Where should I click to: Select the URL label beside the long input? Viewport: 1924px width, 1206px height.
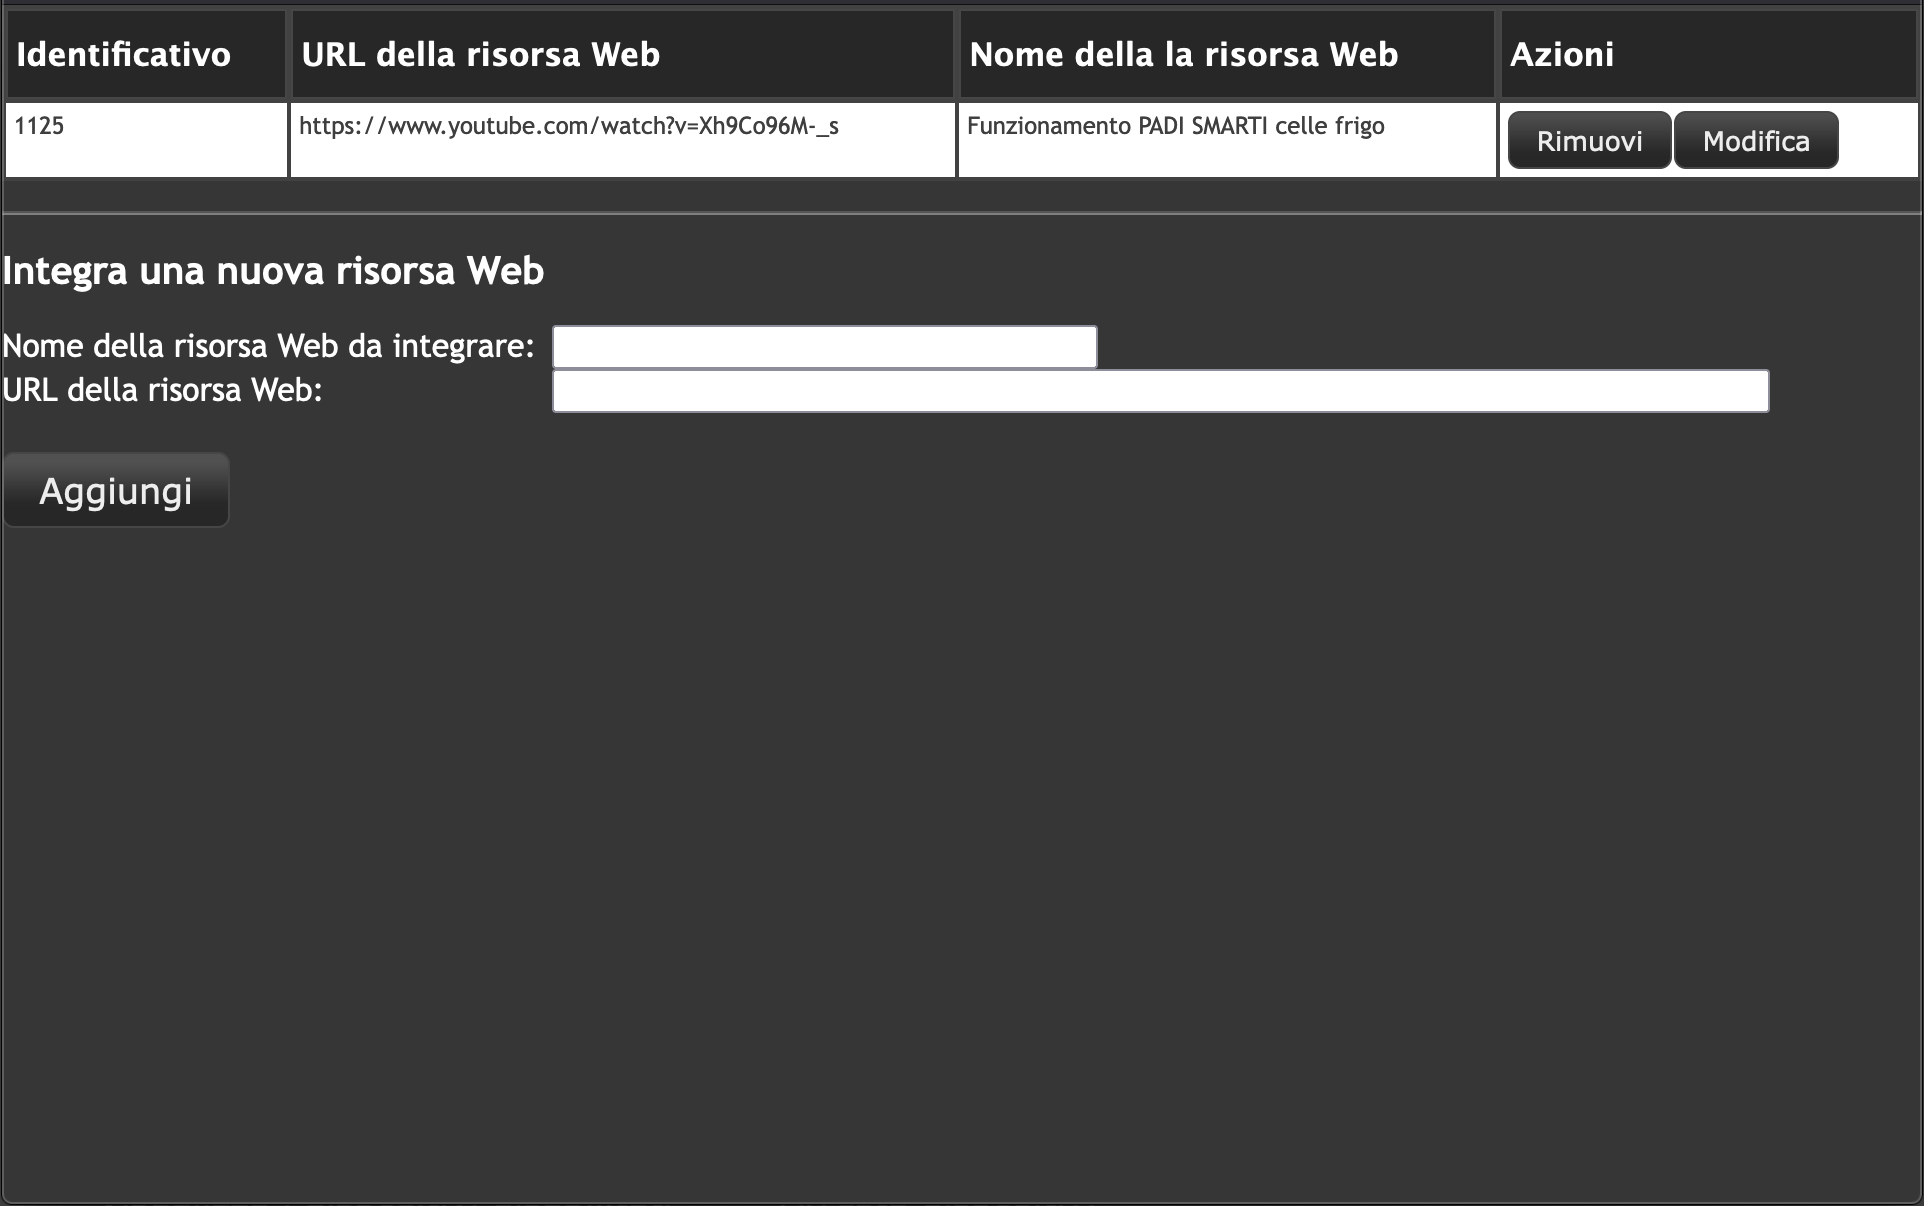pos(162,390)
